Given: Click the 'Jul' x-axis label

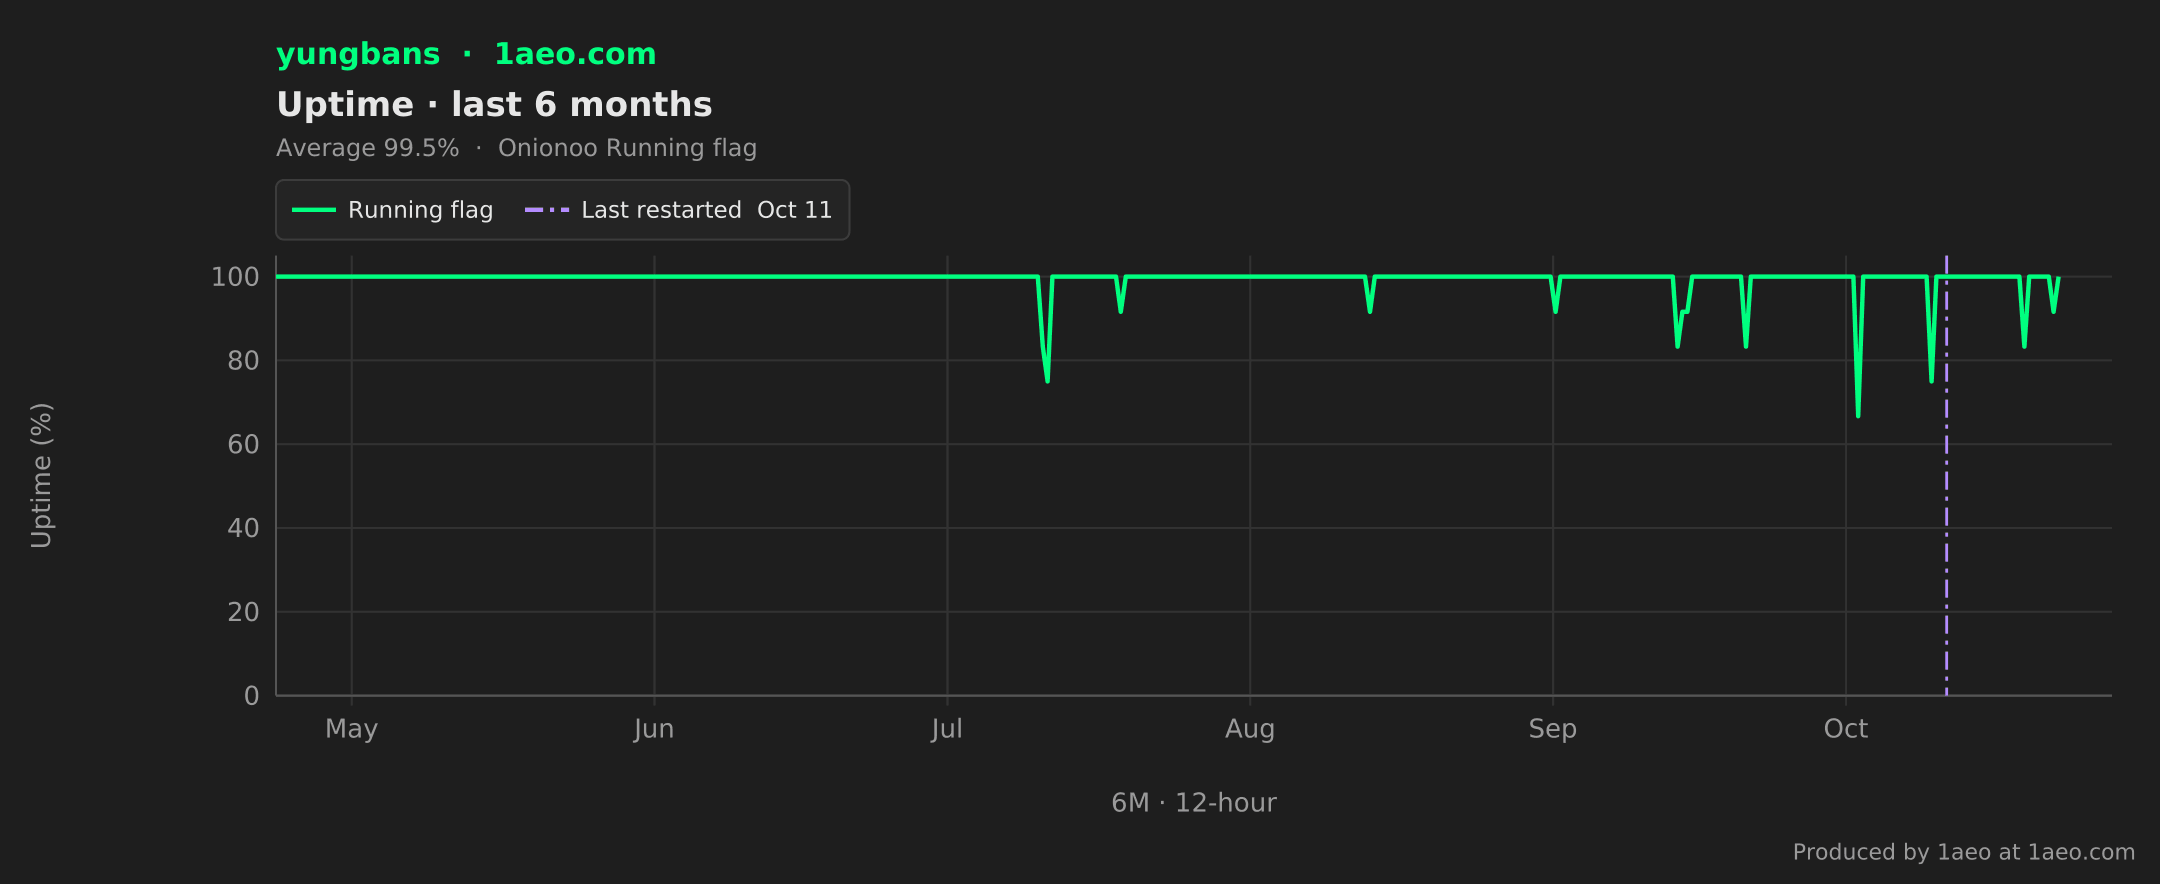Looking at the screenshot, I should click(x=947, y=729).
